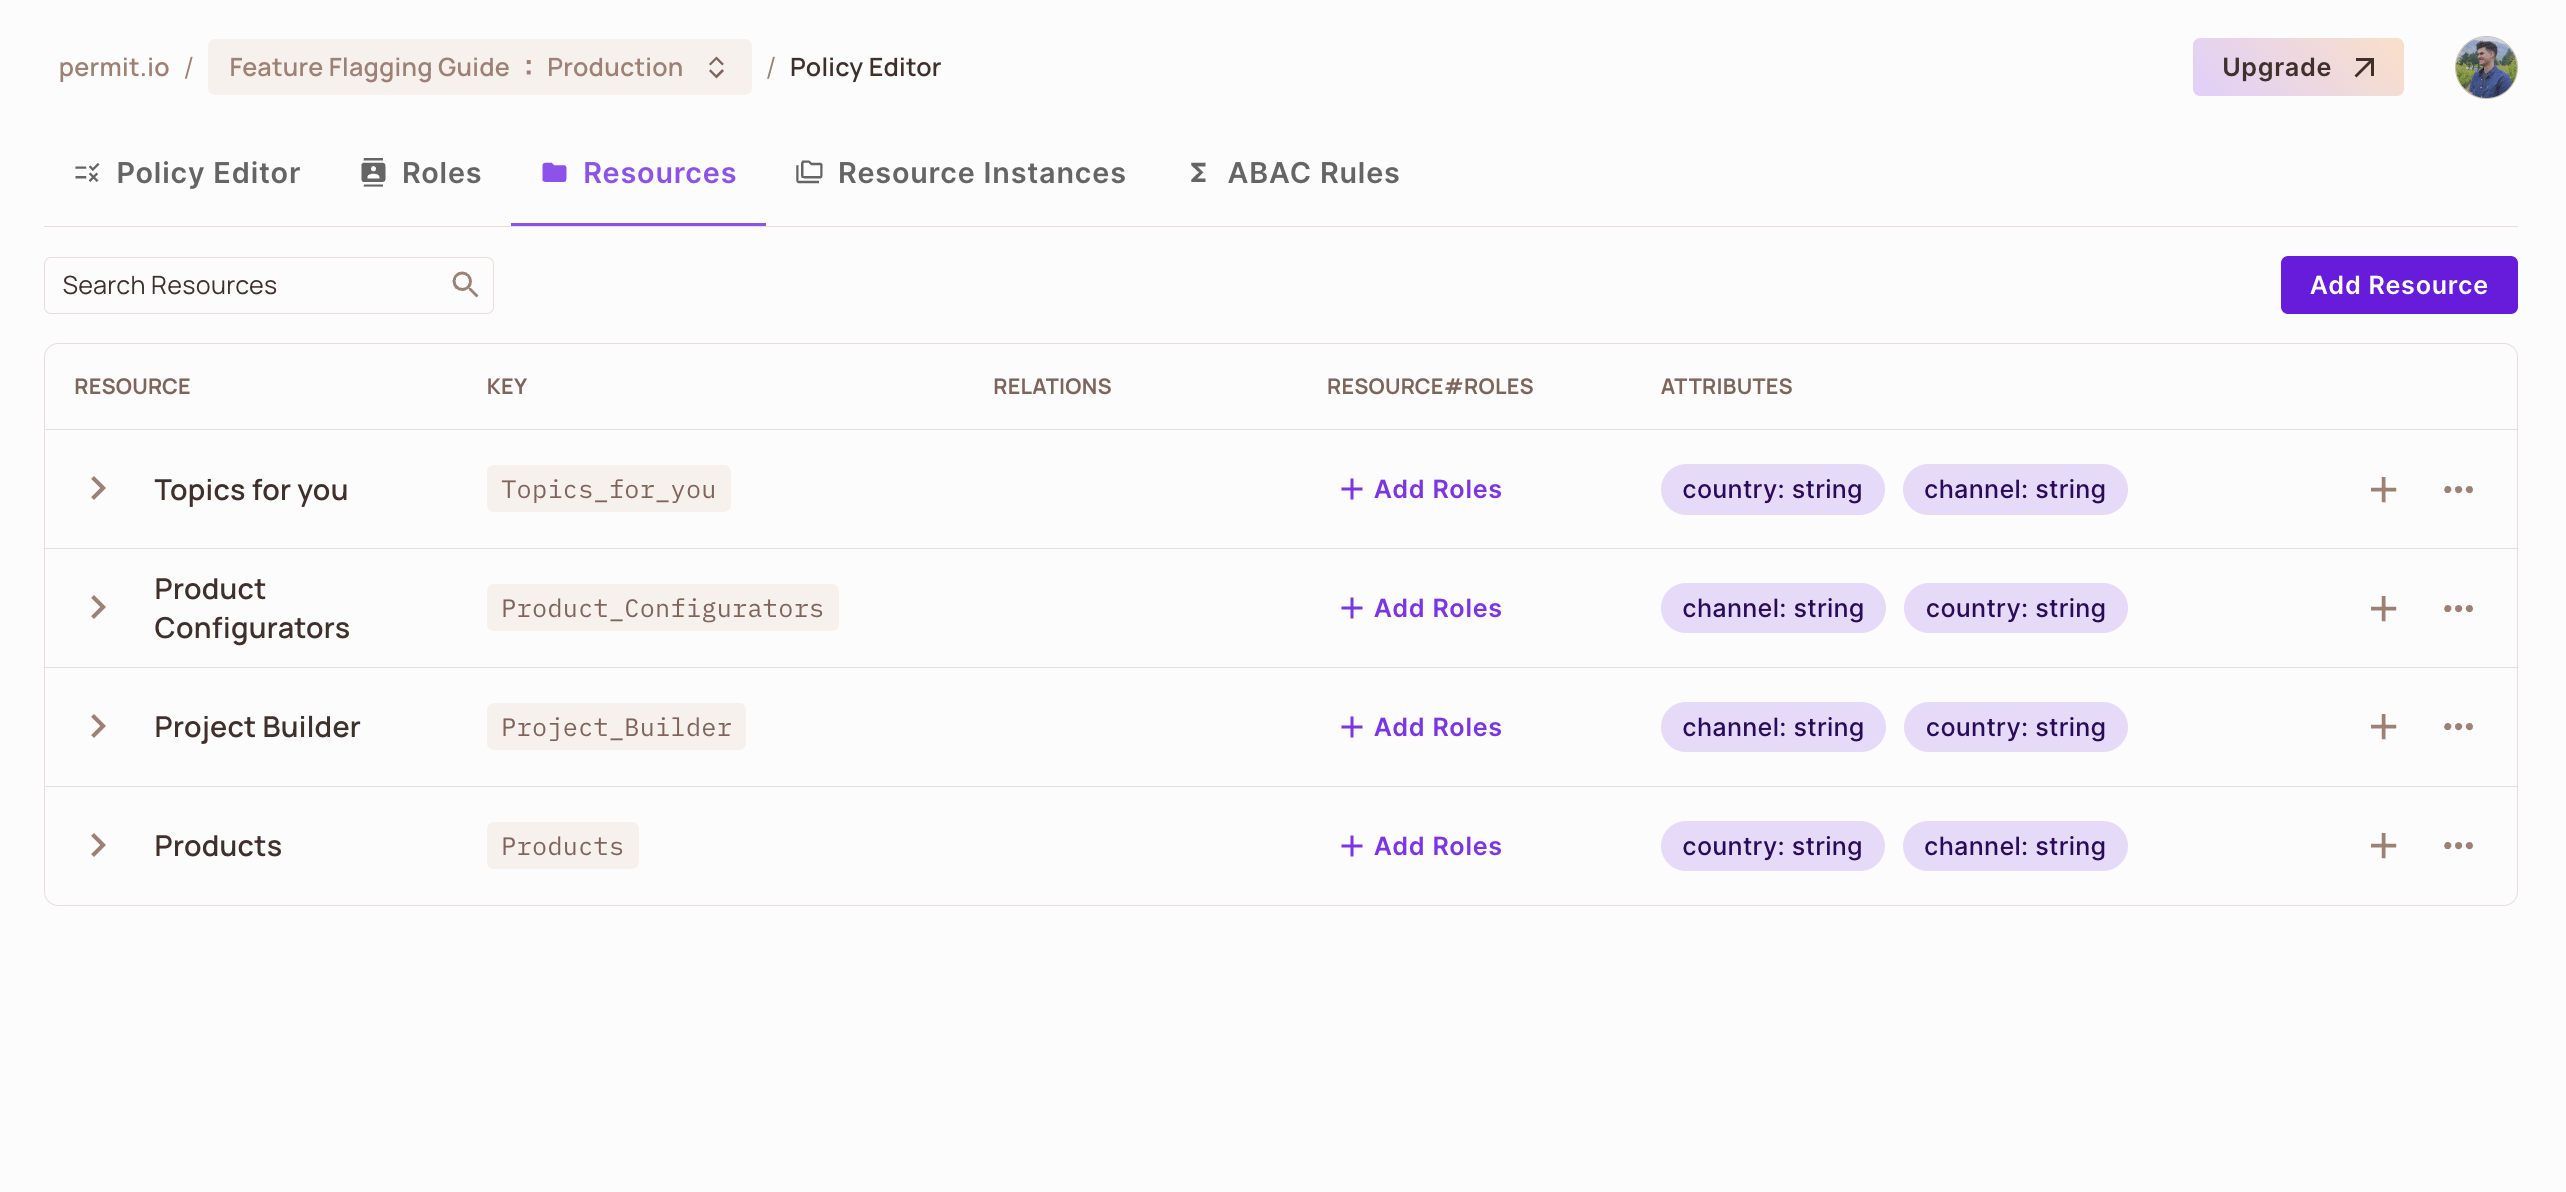Expand the Topics for you resource row
This screenshot has height=1192, width=2566.
coord(98,489)
